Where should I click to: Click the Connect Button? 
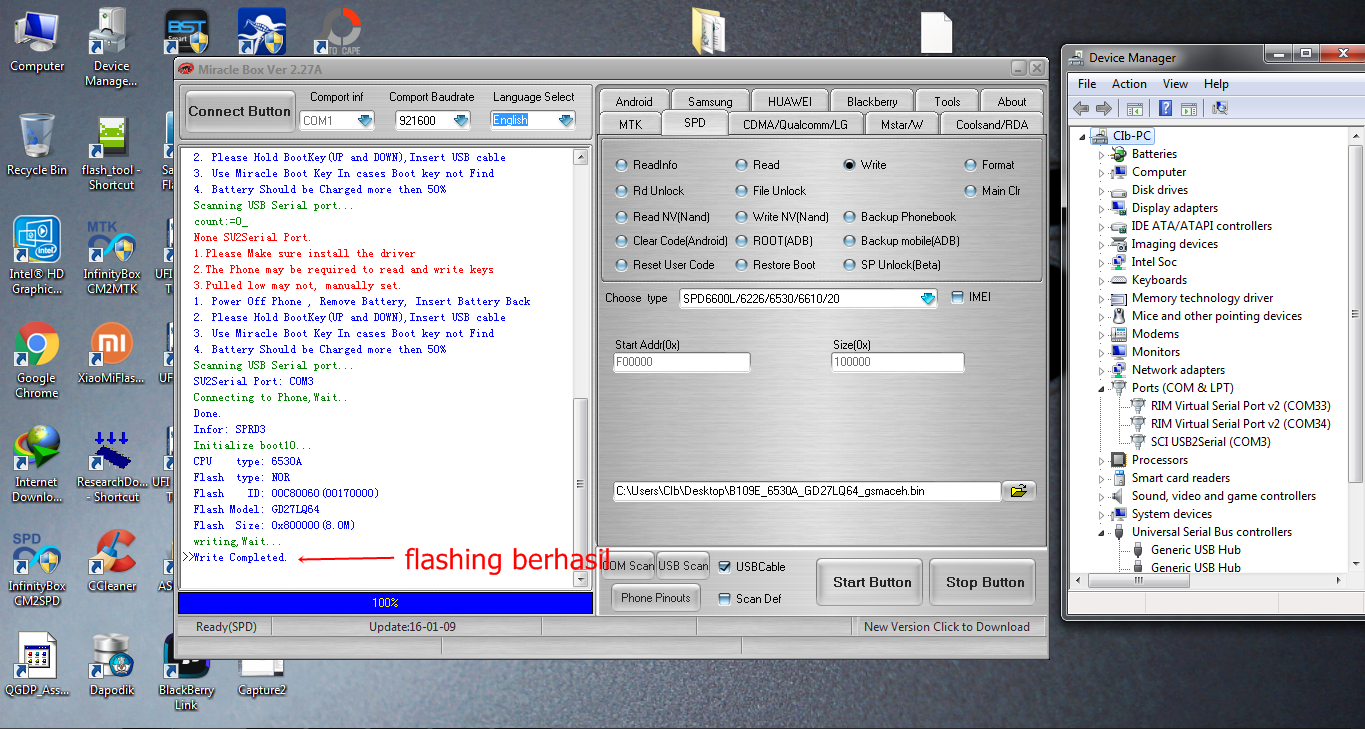tap(240, 112)
